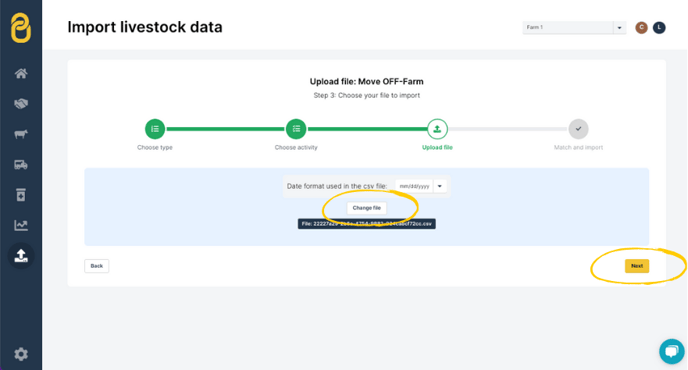Open settings gear icon
This screenshot has height=370, width=688.
click(21, 354)
